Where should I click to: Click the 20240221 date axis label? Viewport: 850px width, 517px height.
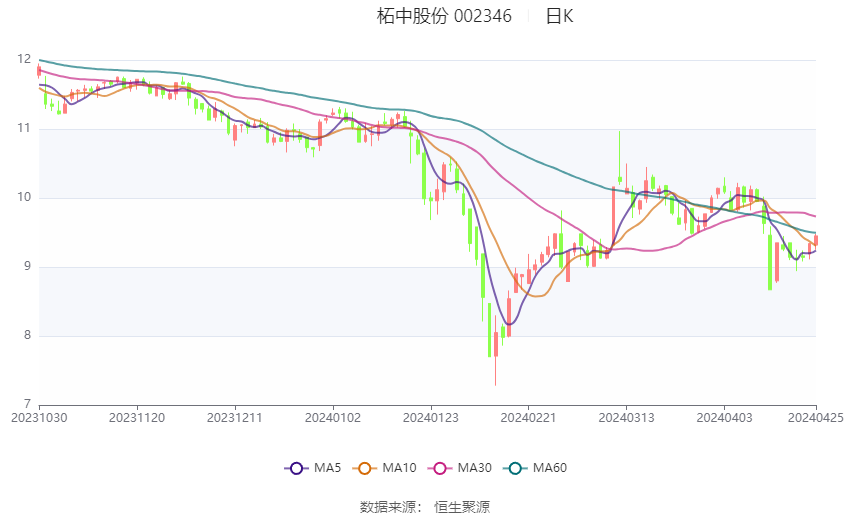point(529,416)
